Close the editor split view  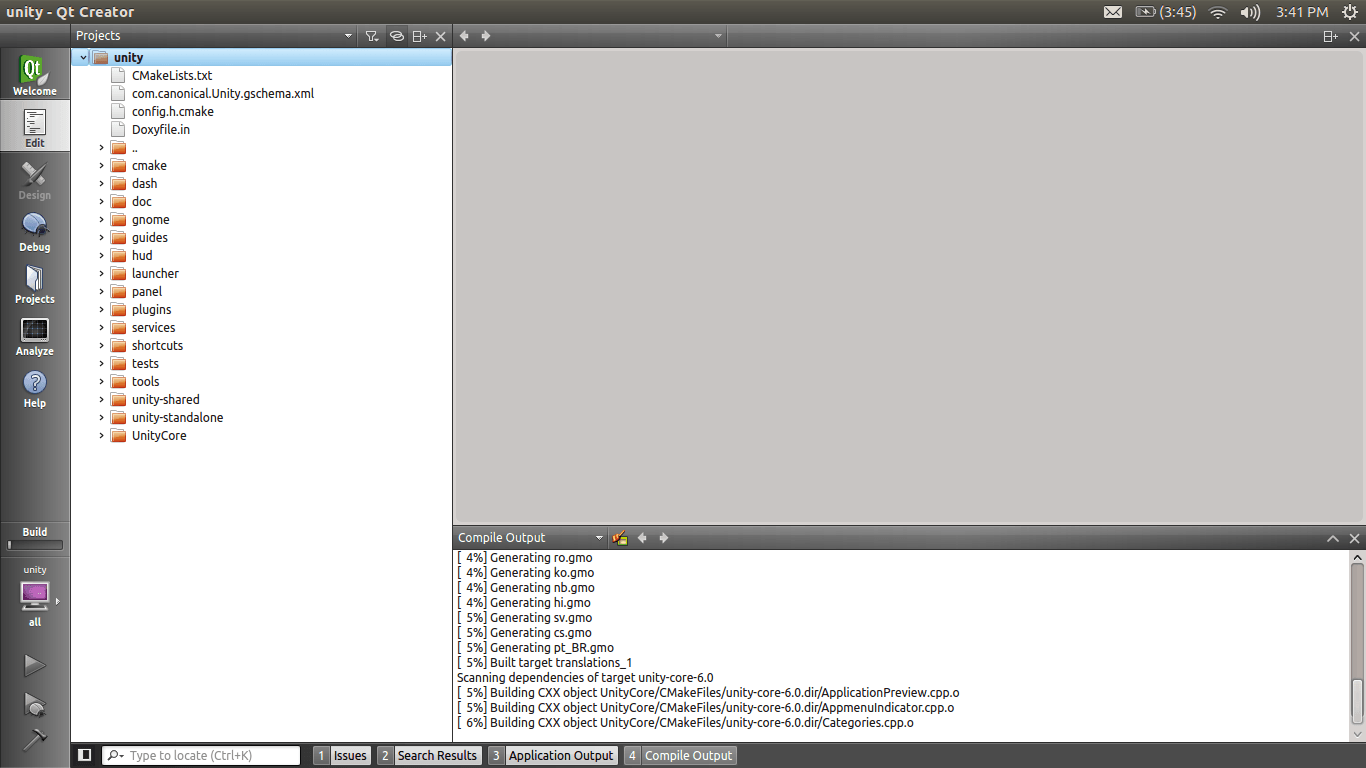1354,36
